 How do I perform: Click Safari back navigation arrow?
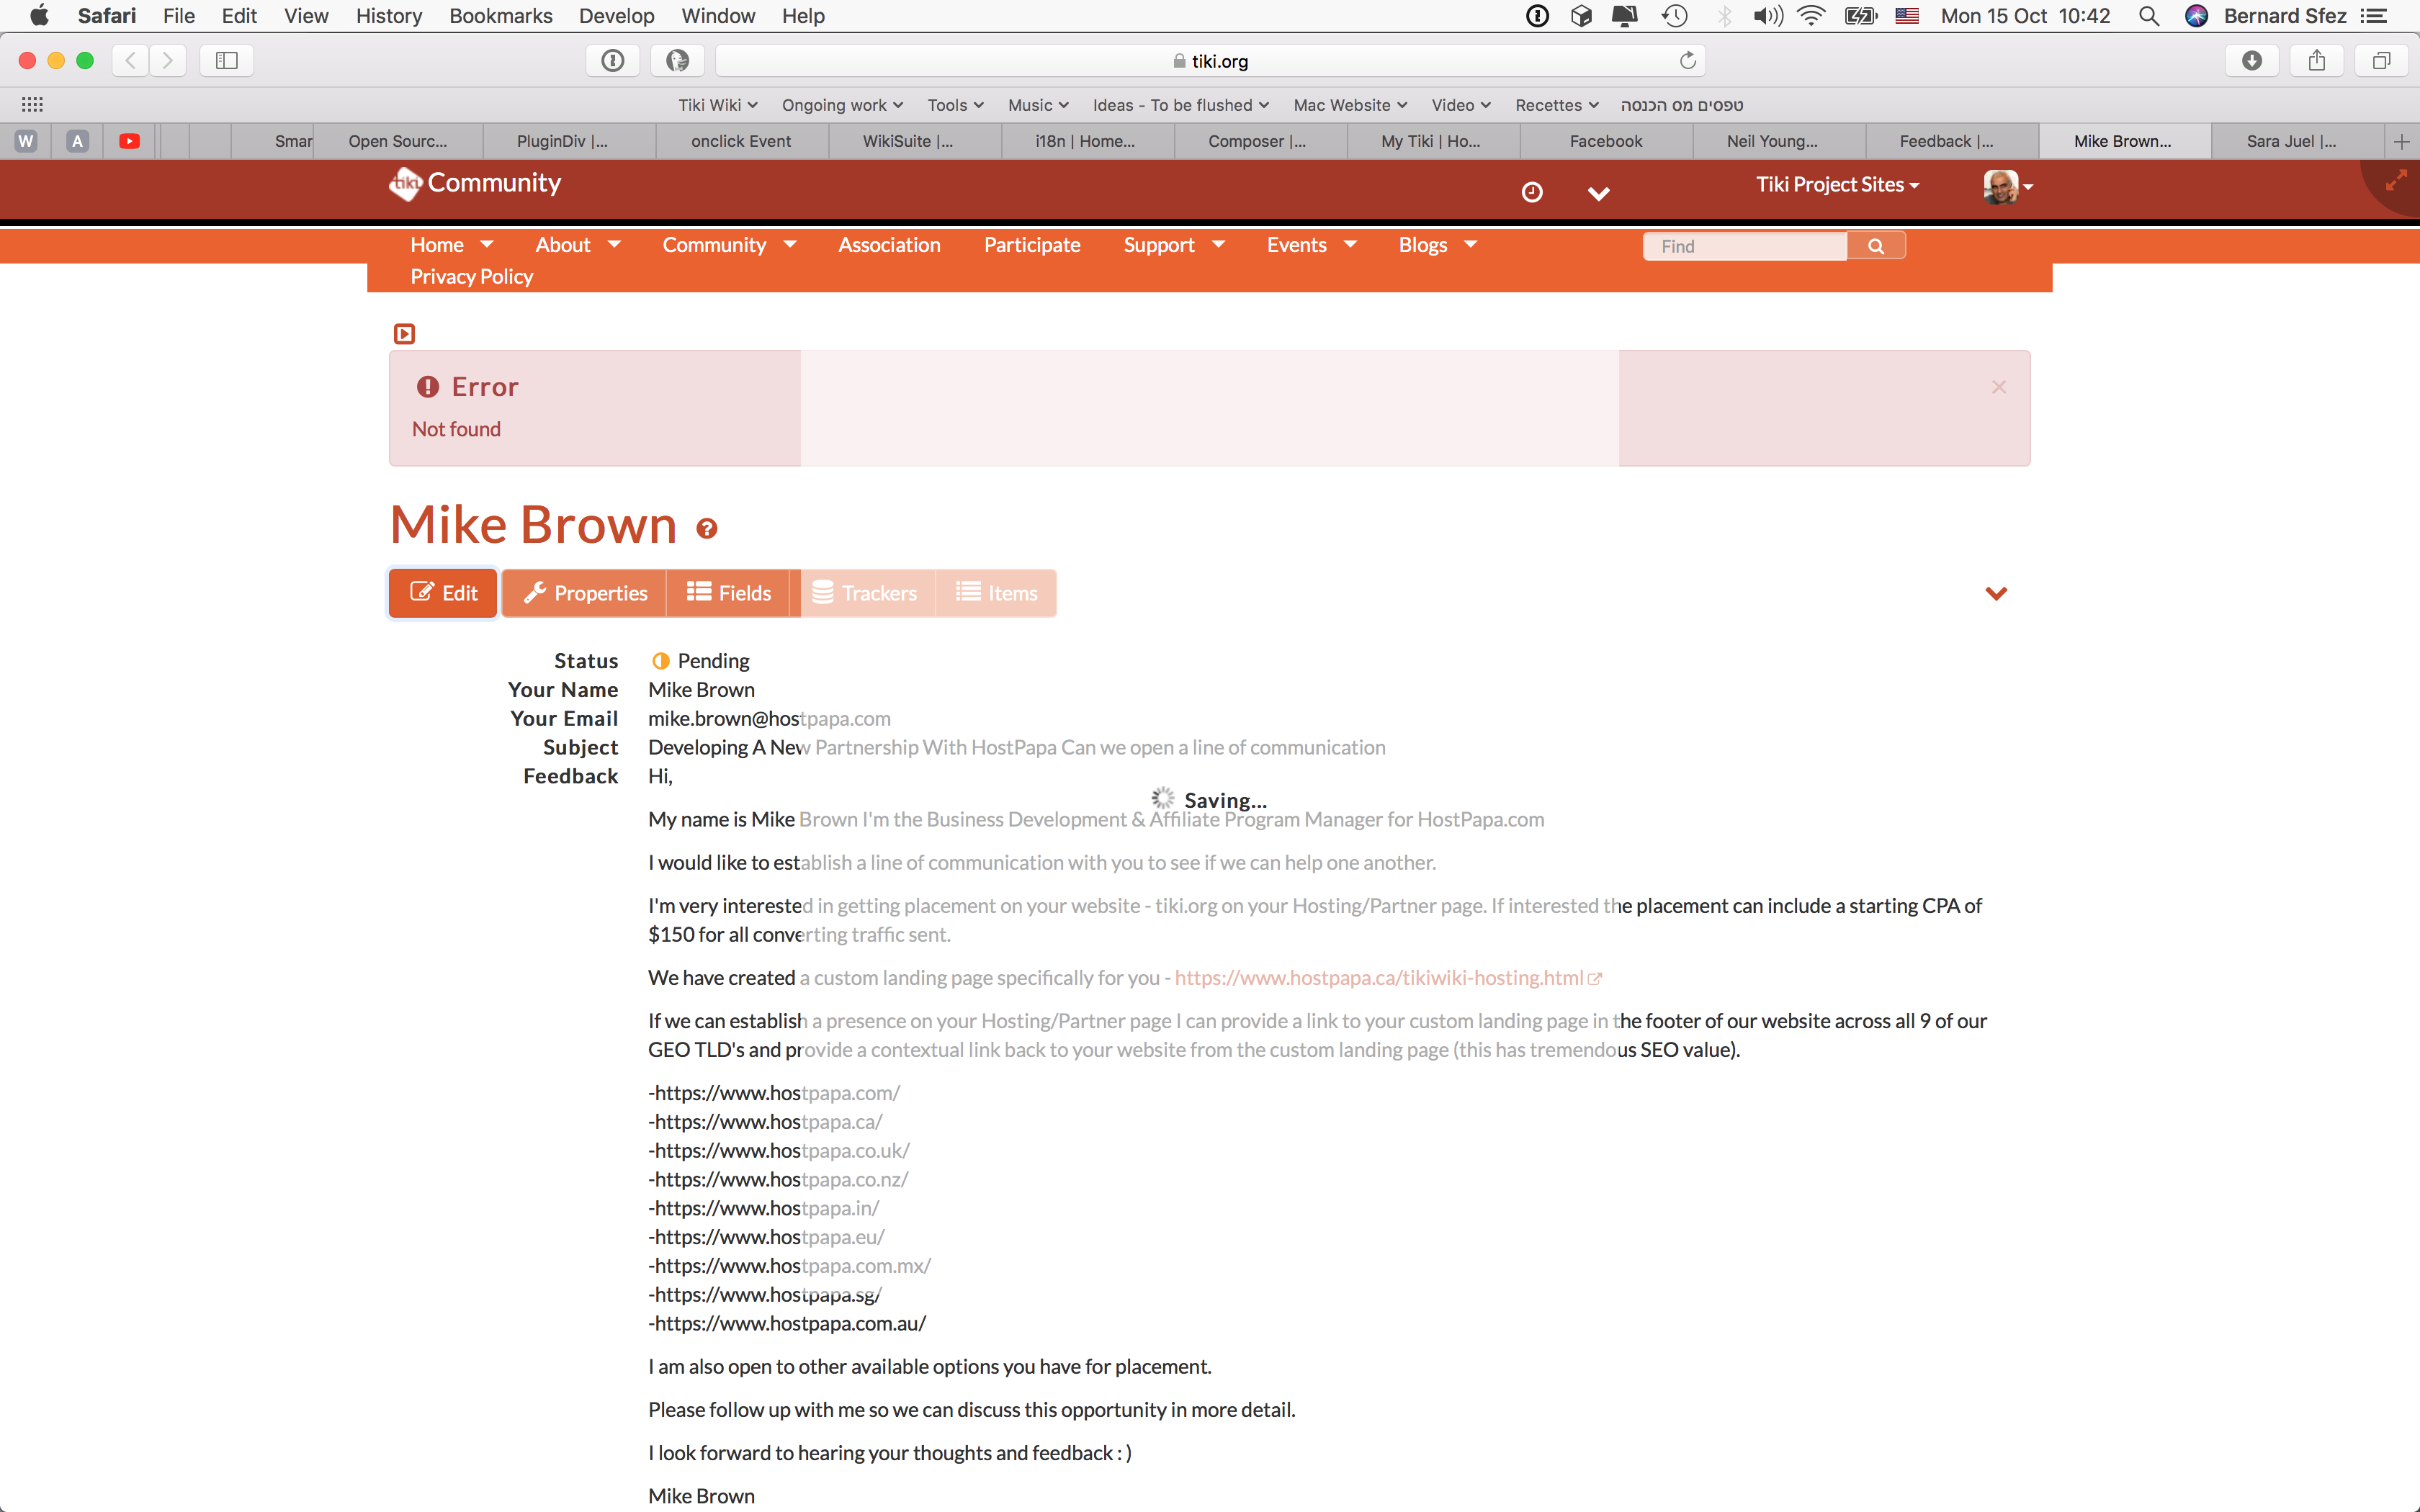point(131,61)
